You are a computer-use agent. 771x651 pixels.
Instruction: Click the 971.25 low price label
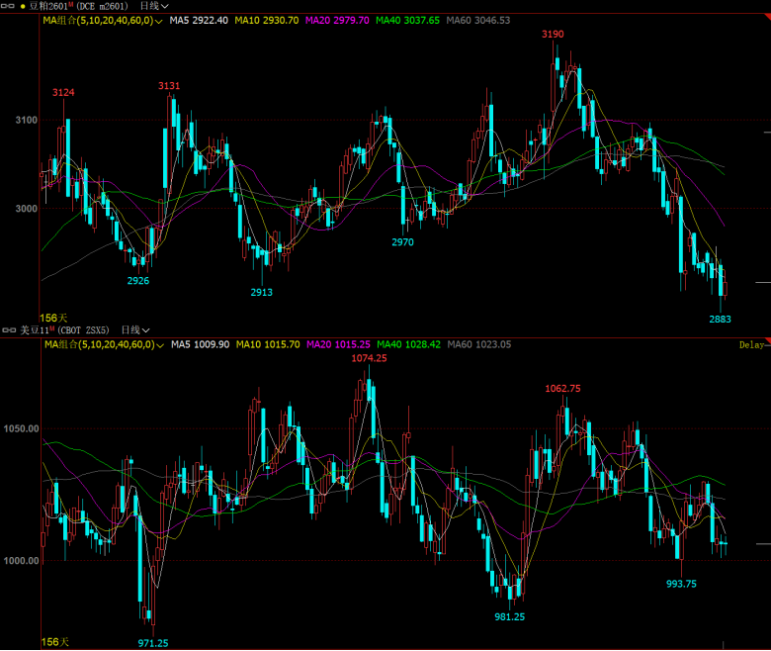153,642
